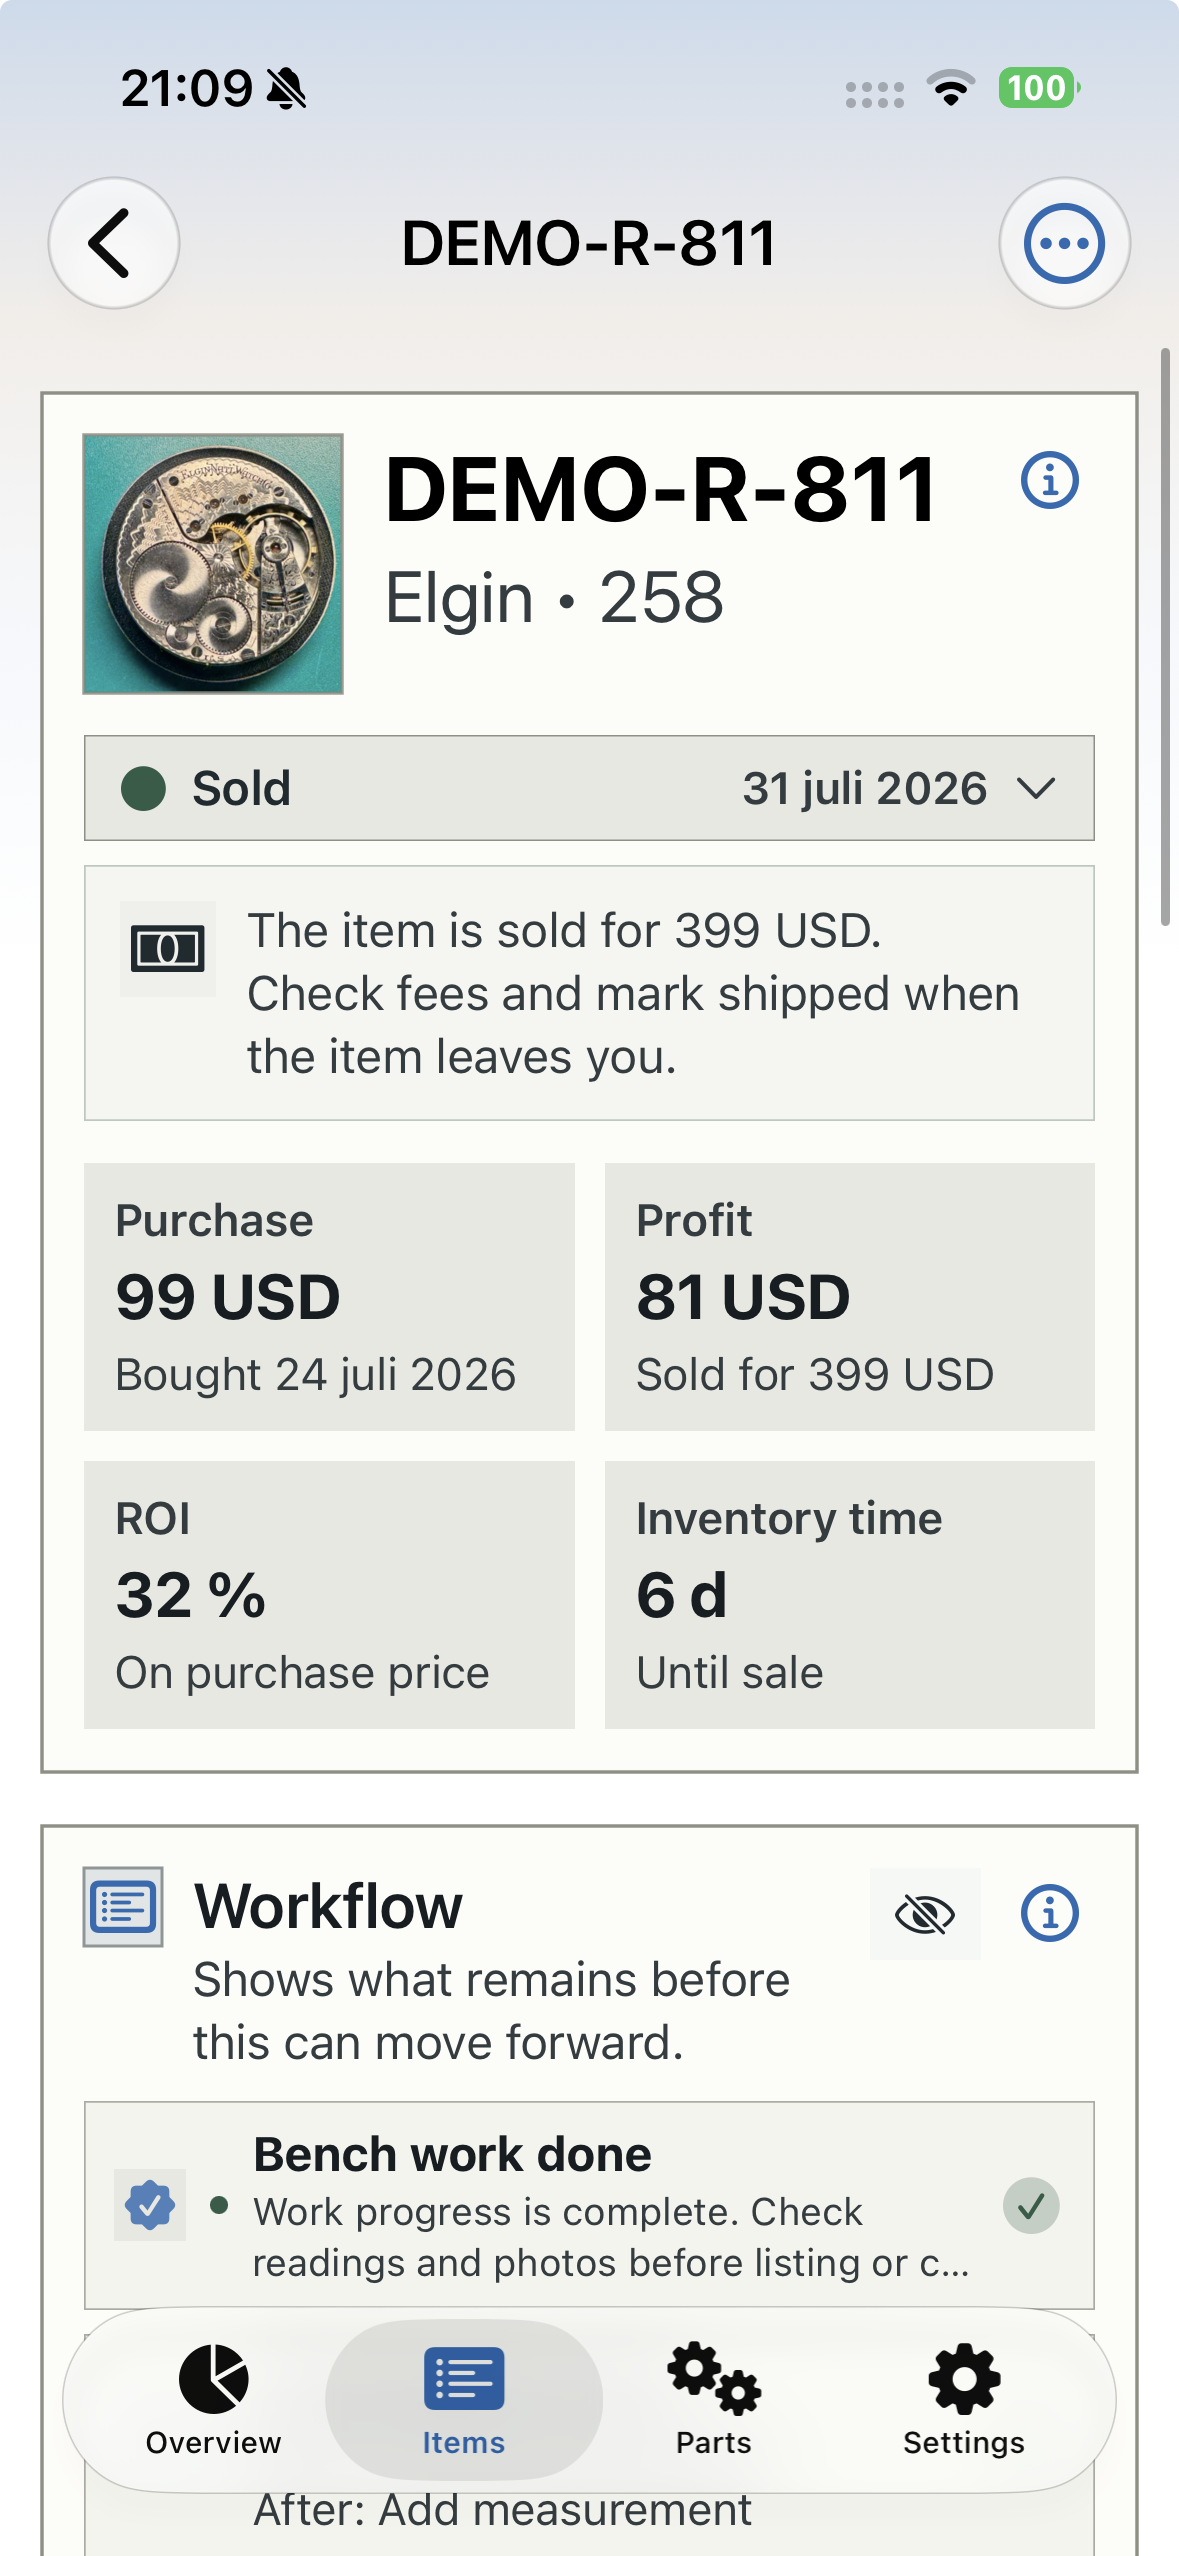Switch to the Parts tab
This screenshot has width=1179, height=2556.
click(x=714, y=2400)
